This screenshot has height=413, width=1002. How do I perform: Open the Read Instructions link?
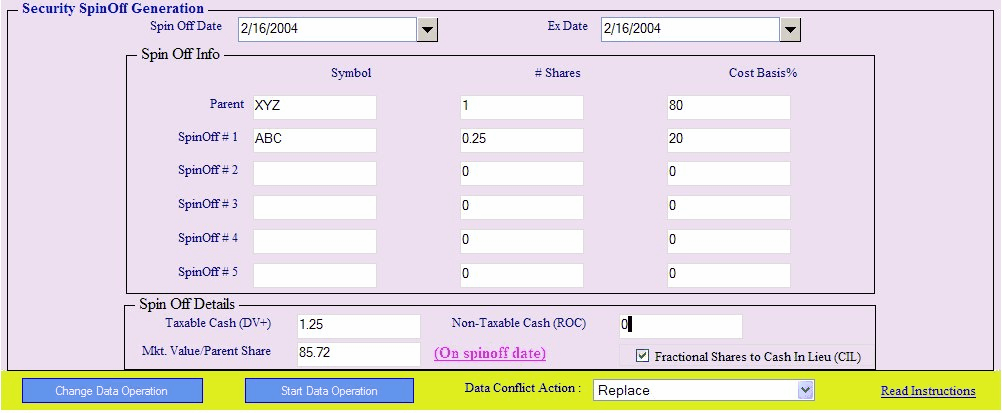(927, 391)
